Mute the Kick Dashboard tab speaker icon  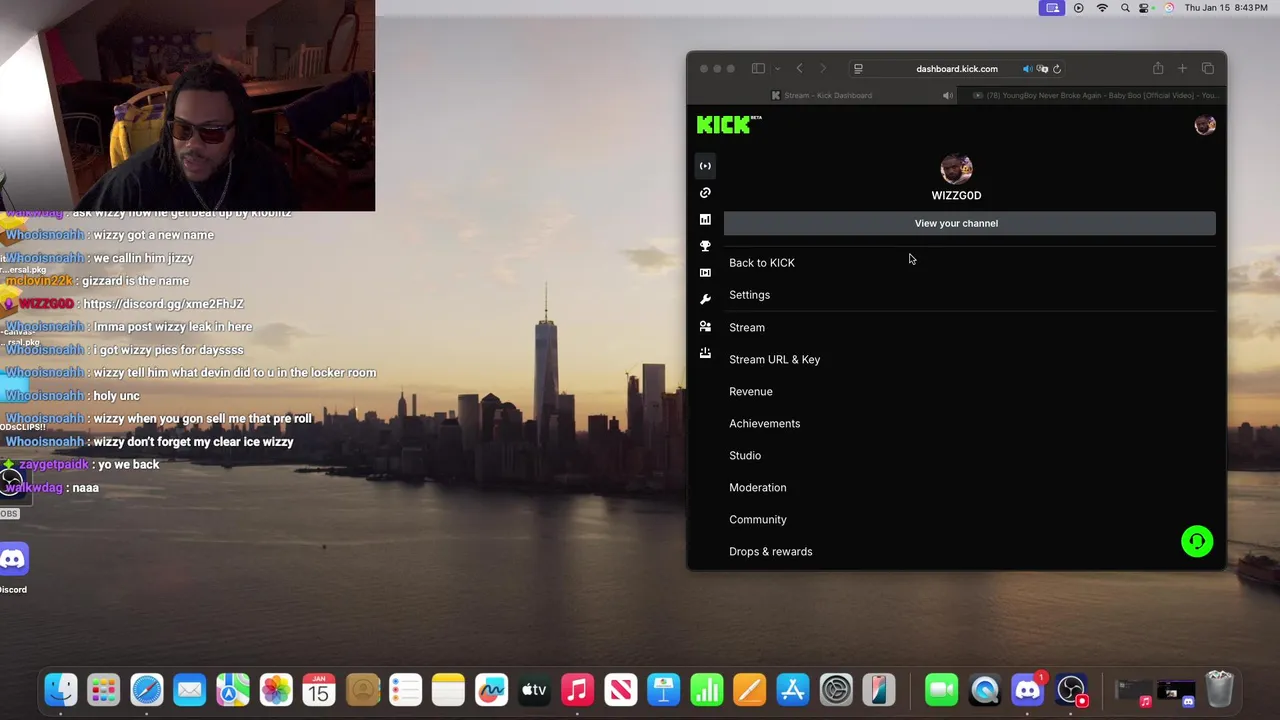[x=947, y=95]
